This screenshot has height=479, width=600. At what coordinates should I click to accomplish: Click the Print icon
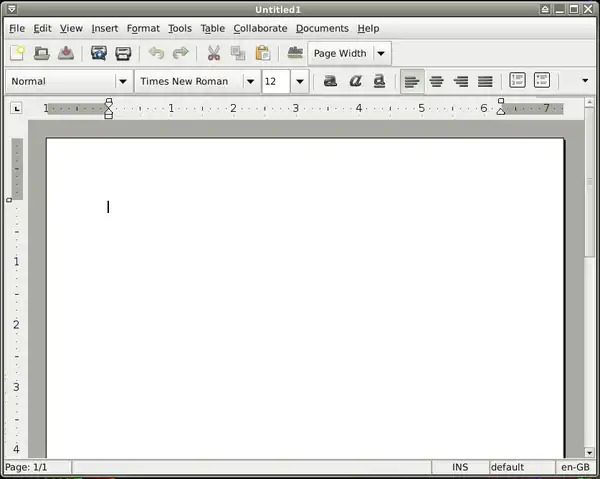coord(123,54)
